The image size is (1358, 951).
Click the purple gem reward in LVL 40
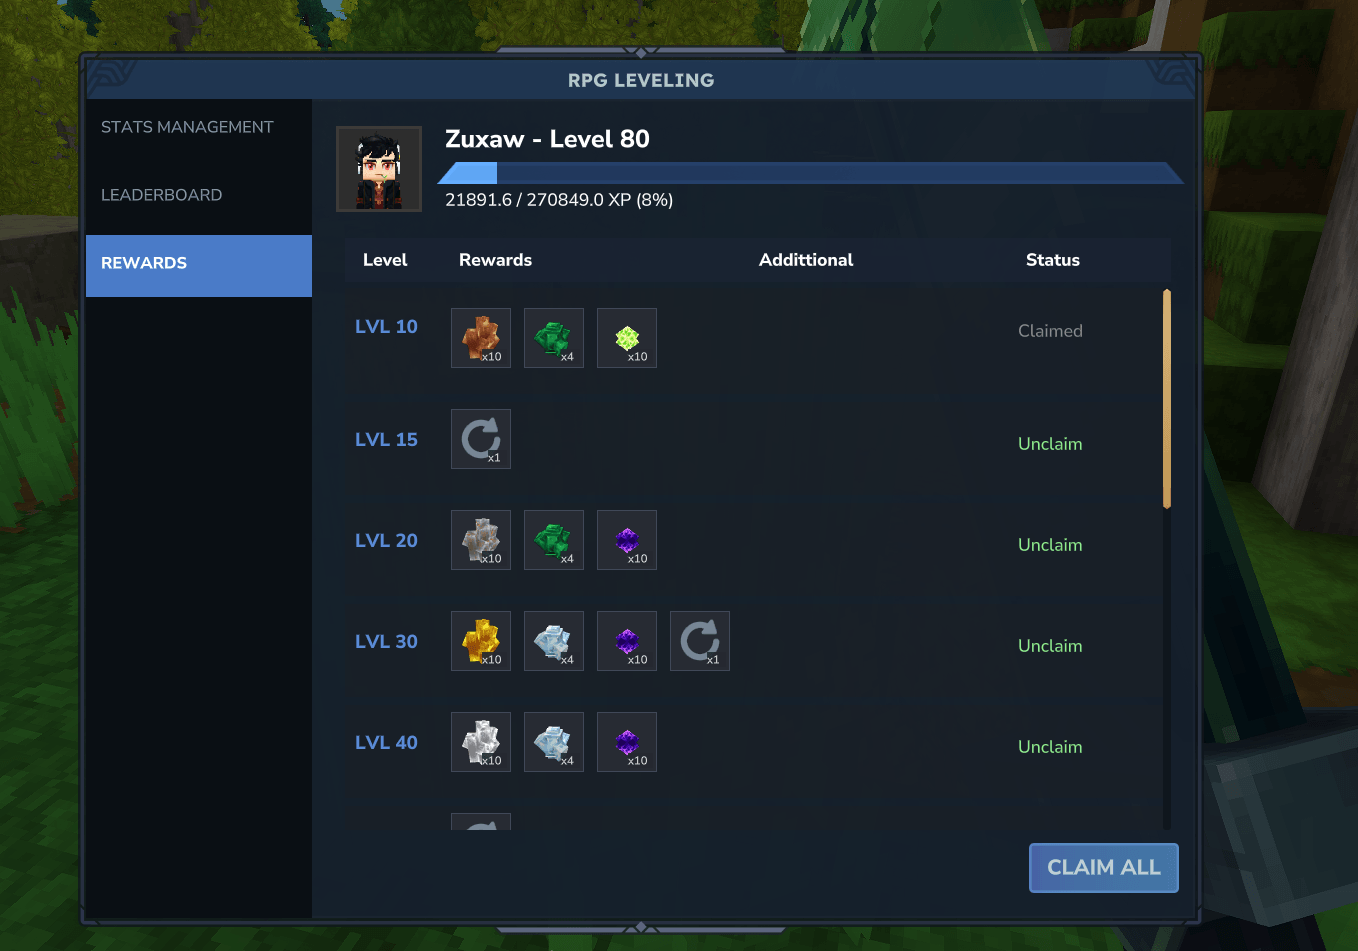tap(627, 742)
